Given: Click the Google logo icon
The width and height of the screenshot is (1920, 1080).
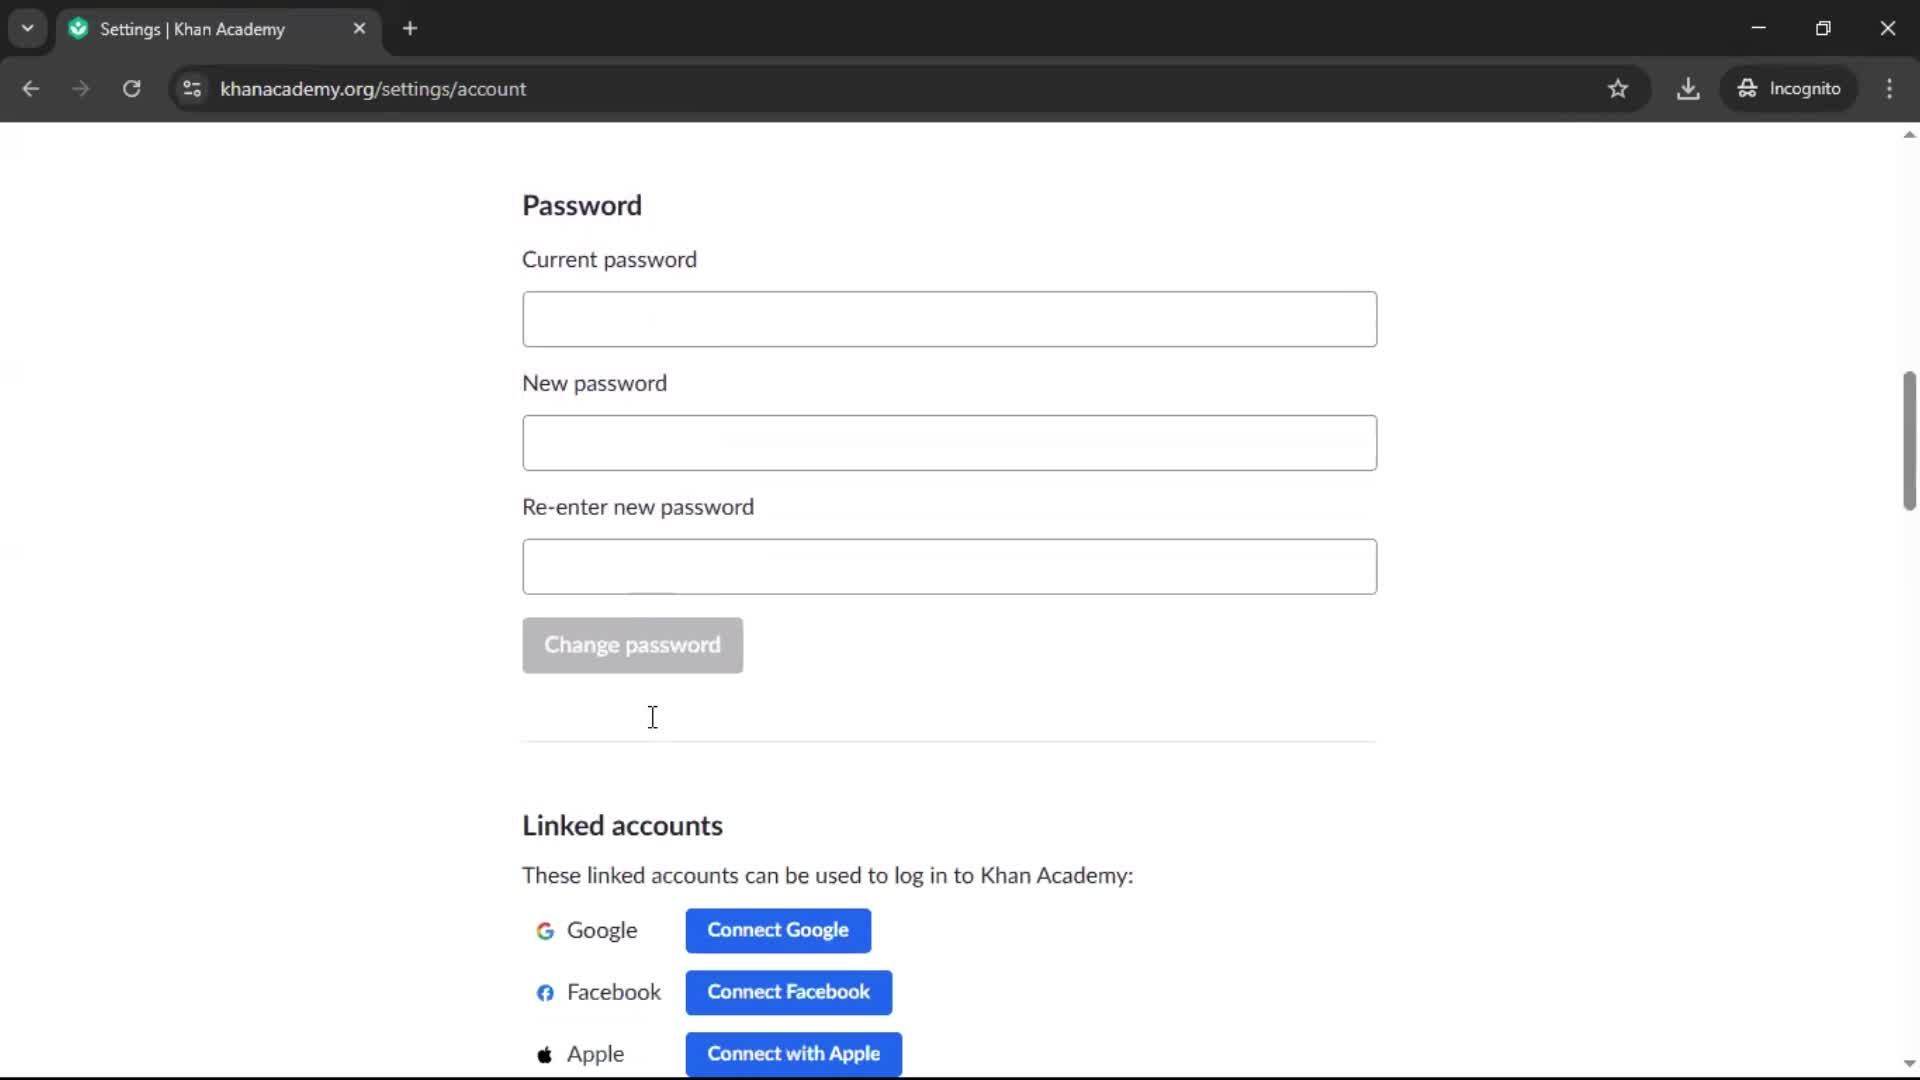Looking at the screenshot, I should [545, 931].
